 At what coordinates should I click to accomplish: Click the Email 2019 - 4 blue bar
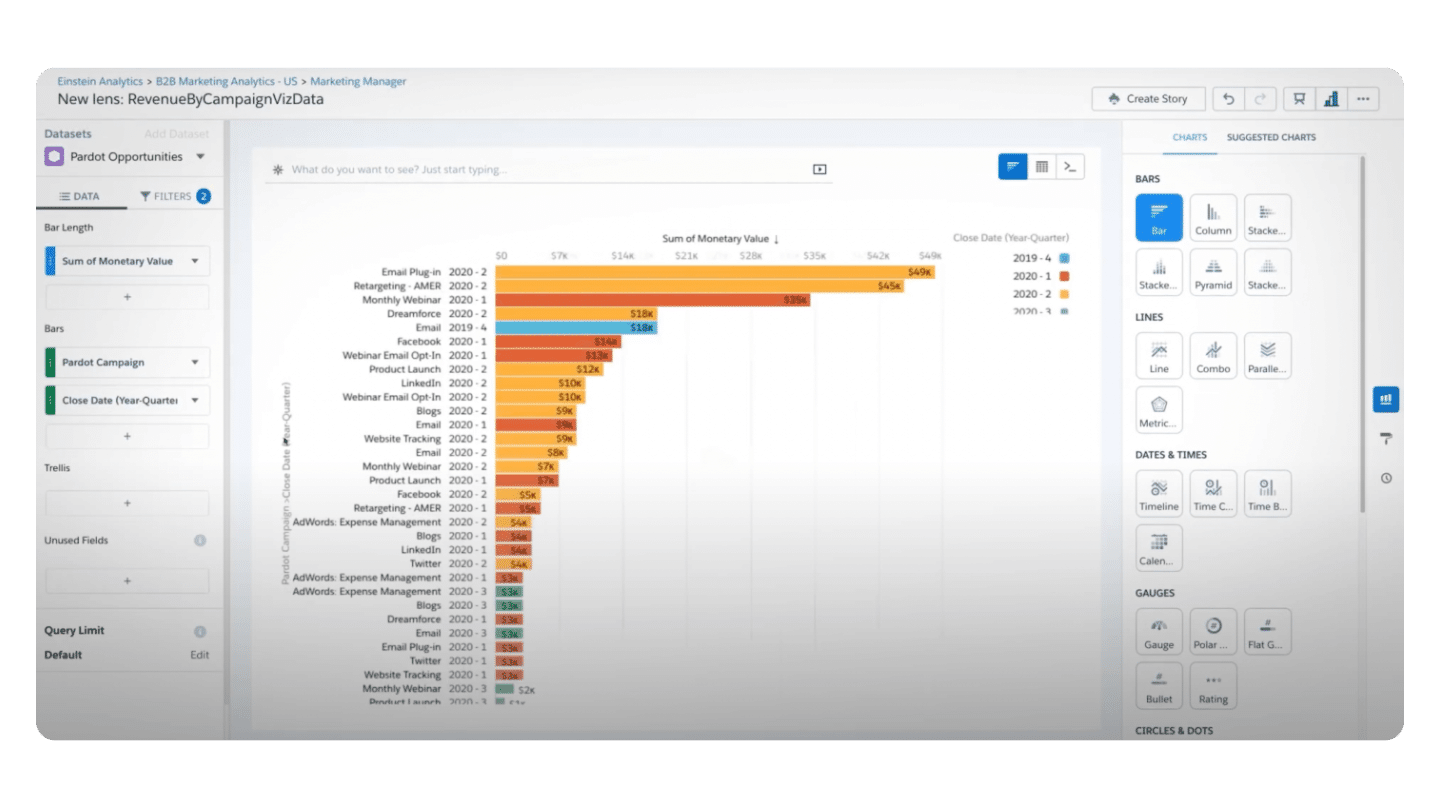(x=576, y=328)
